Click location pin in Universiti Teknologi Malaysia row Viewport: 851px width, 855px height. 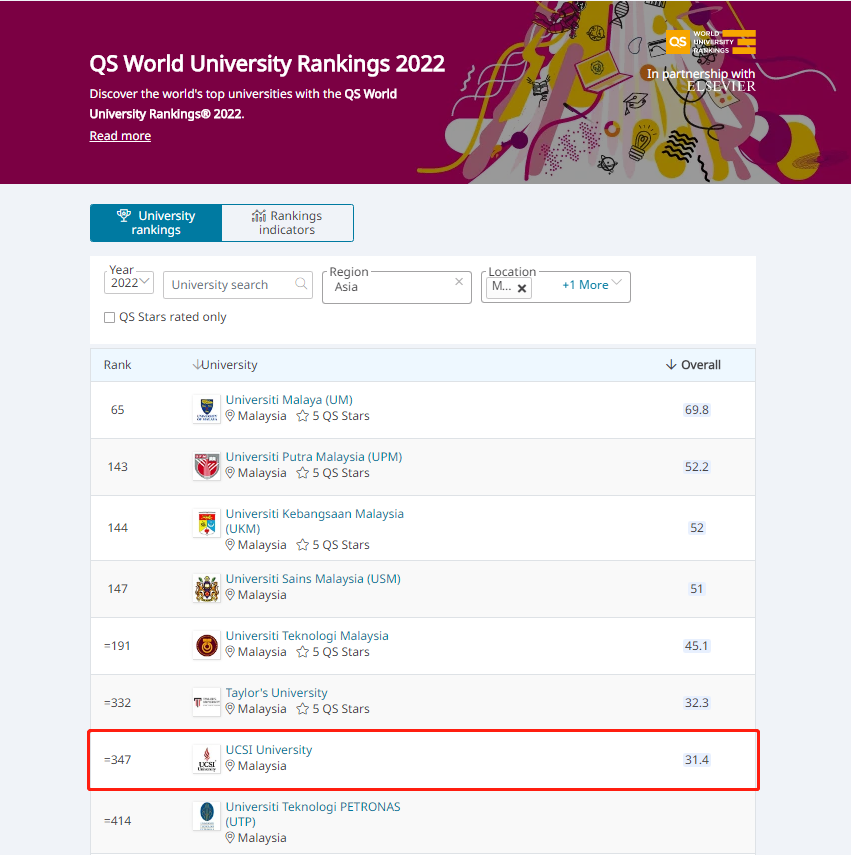point(230,652)
